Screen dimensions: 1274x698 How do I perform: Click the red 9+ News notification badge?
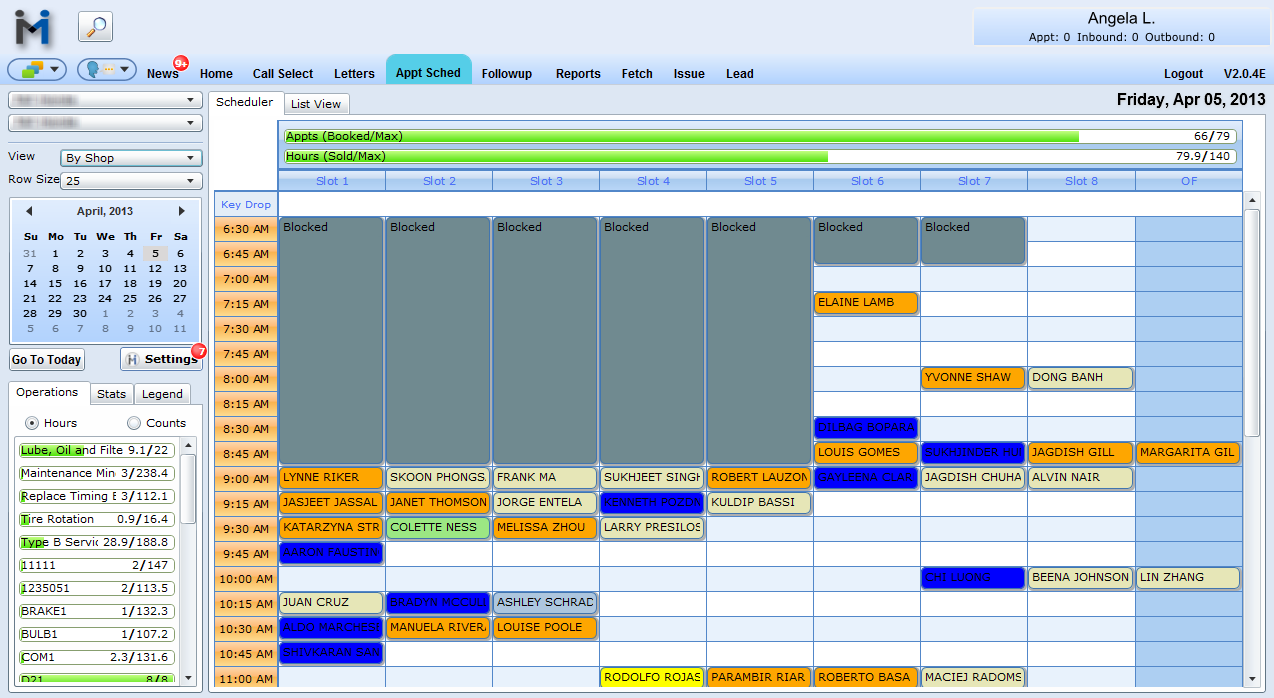pyautogui.click(x=181, y=64)
